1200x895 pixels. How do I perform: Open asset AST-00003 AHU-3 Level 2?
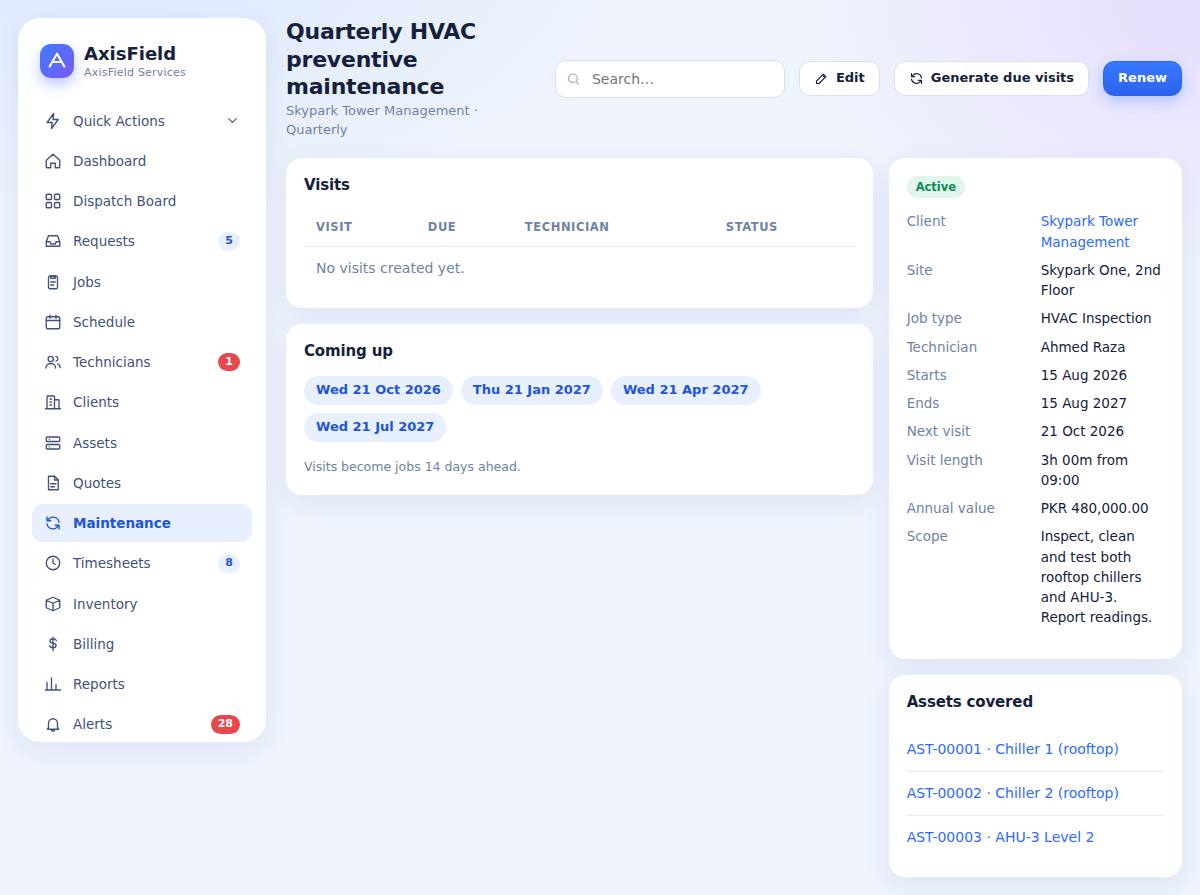(x=1000, y=837)
